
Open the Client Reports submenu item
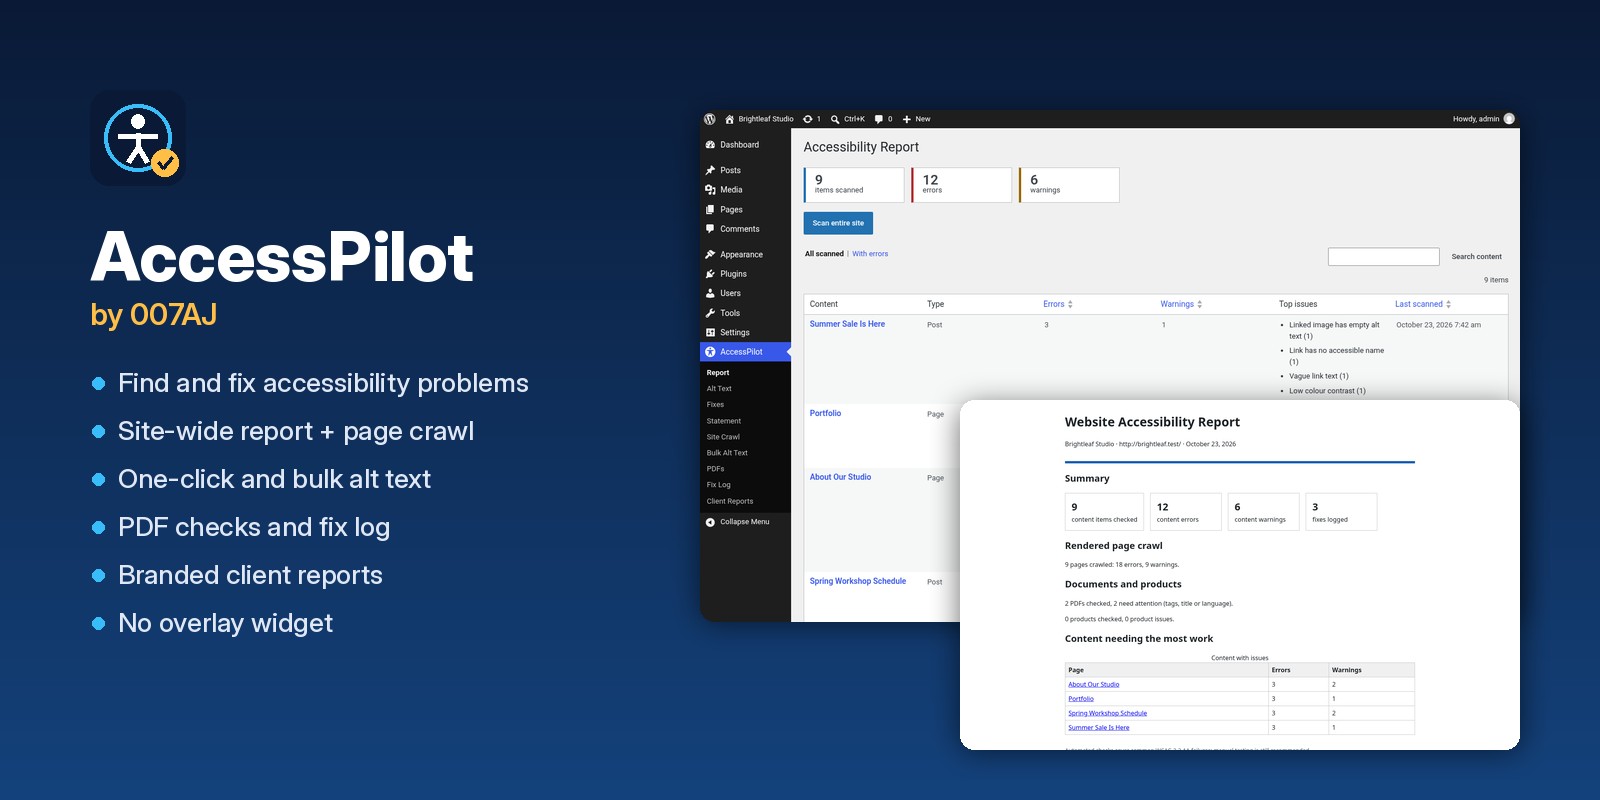[x=730, y=502]
